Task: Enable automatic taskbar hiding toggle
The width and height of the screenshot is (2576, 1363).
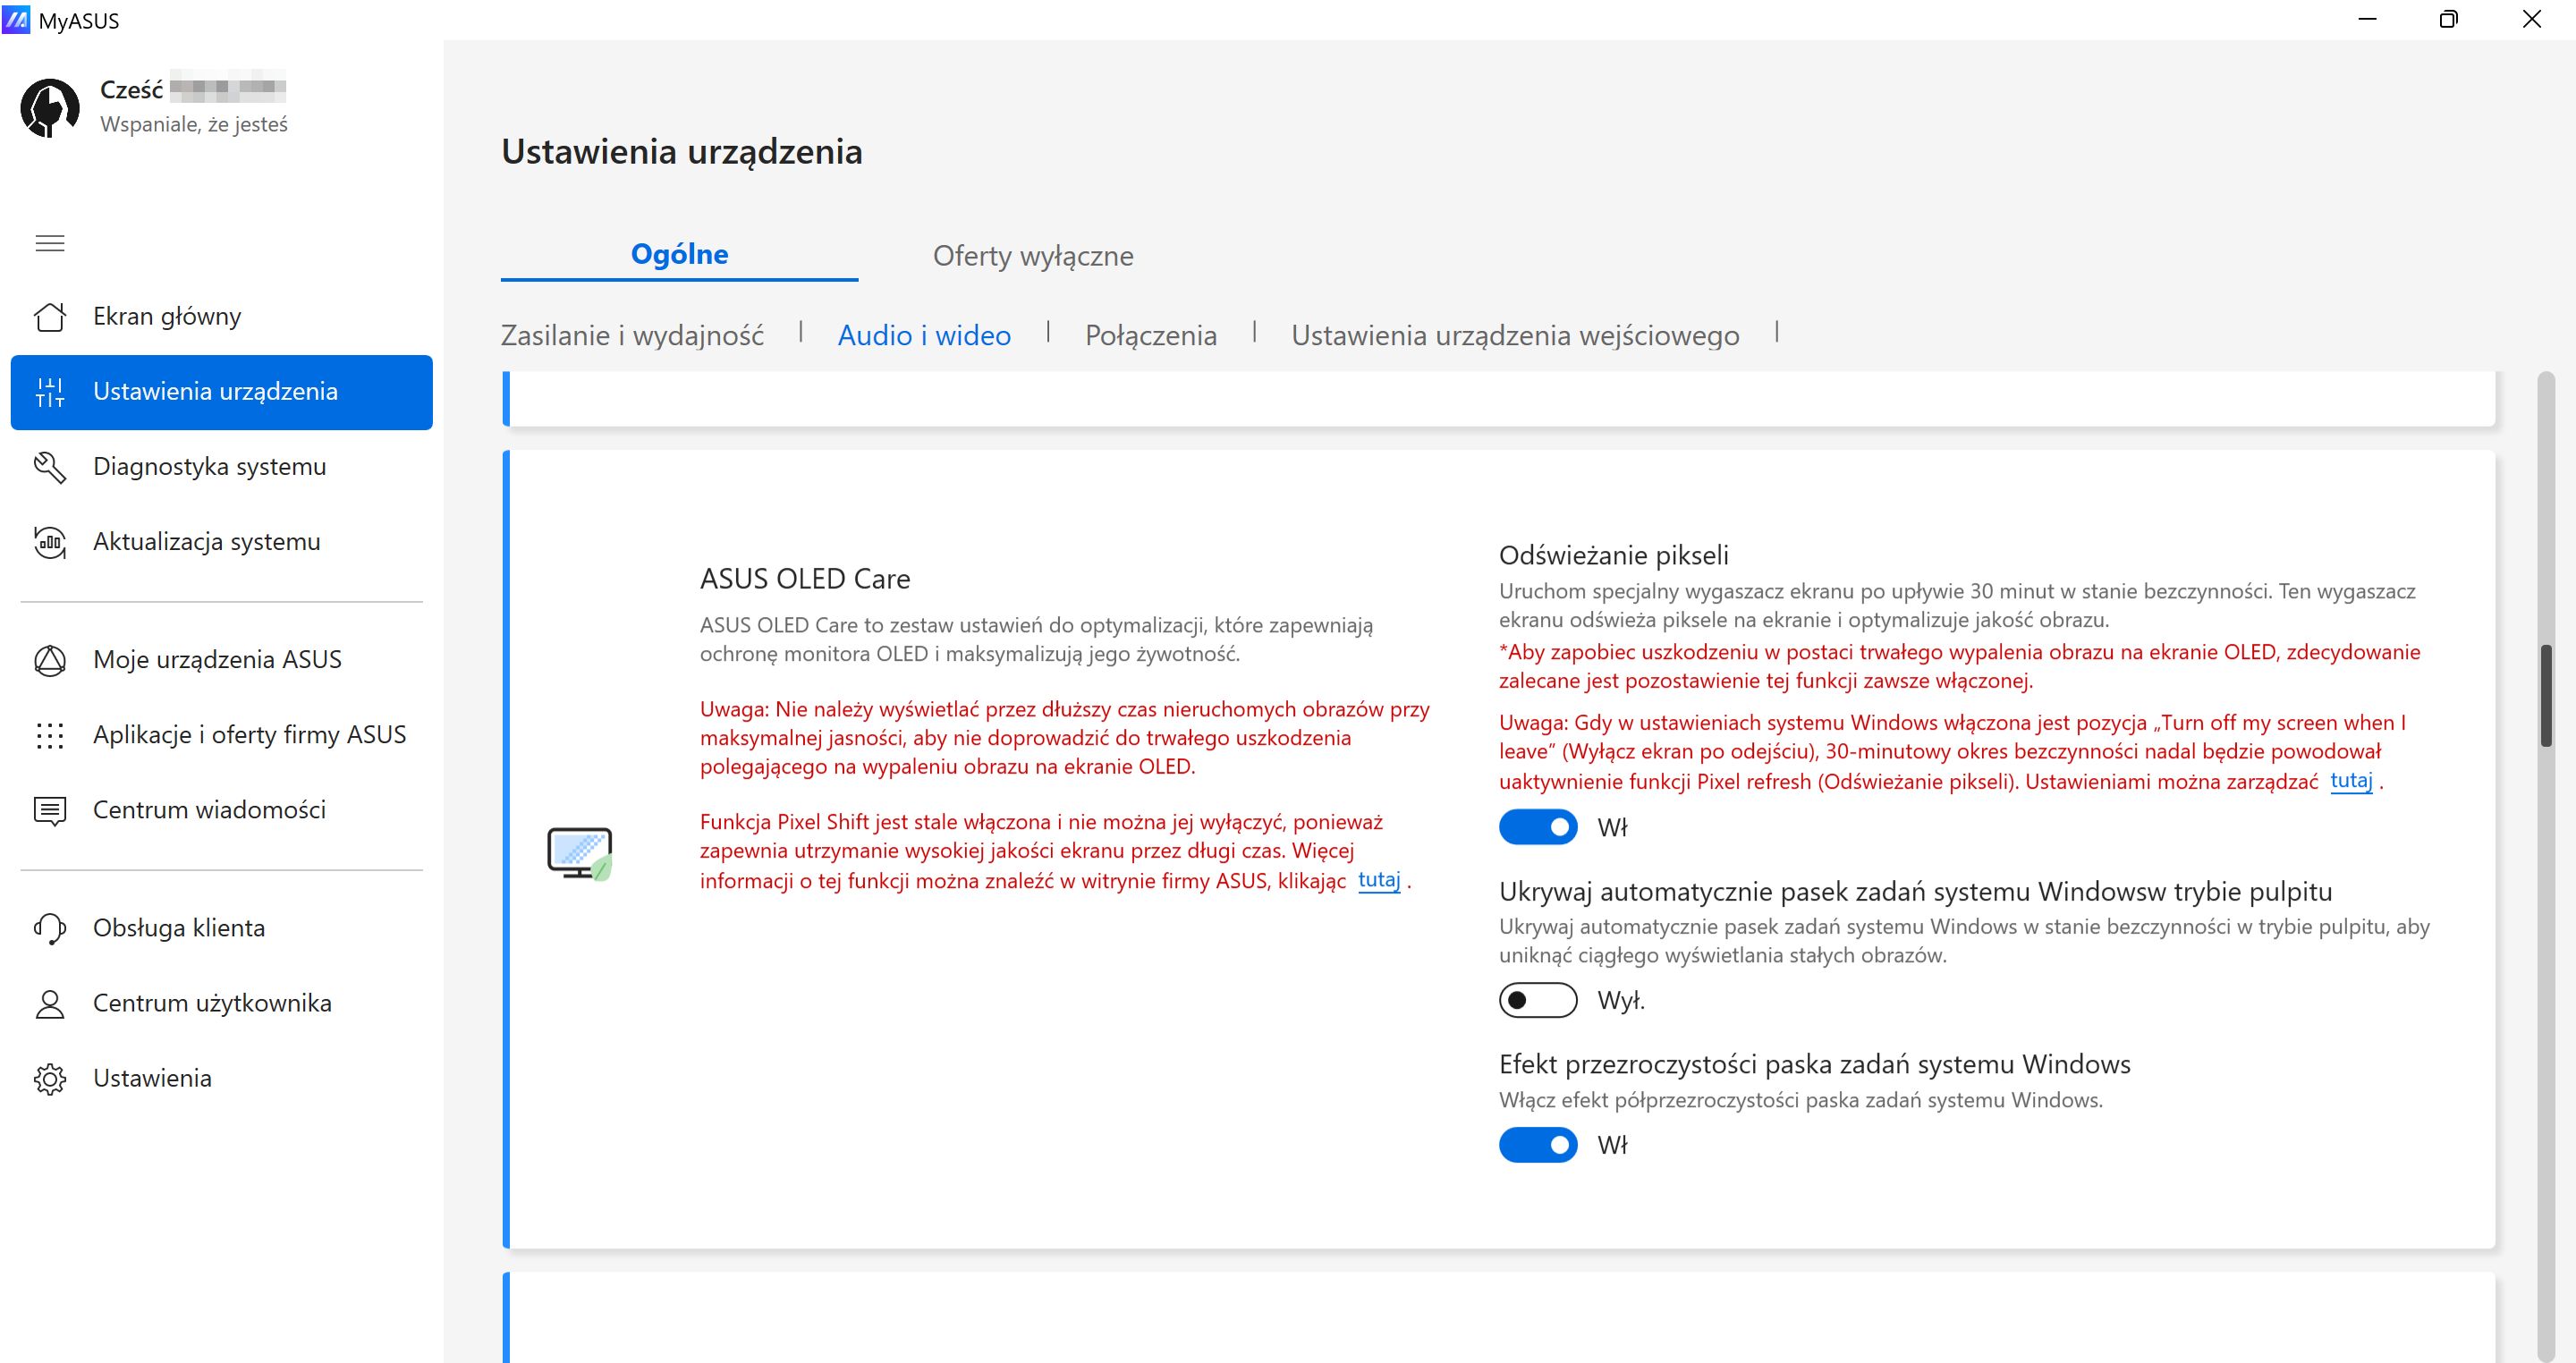Action: tap(1538, 1000)
